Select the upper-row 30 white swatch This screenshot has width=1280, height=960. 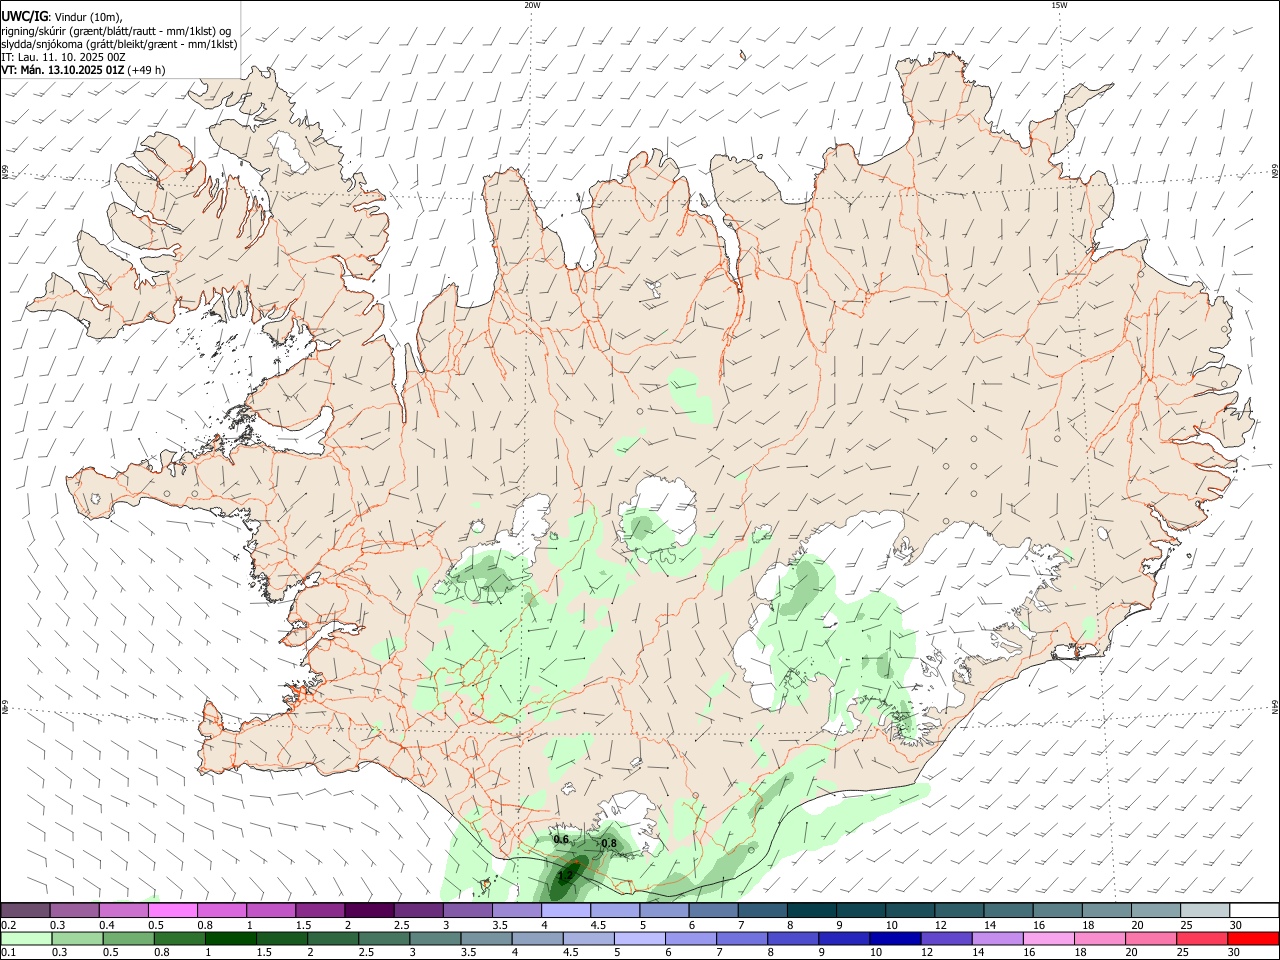pos(1254,911)
